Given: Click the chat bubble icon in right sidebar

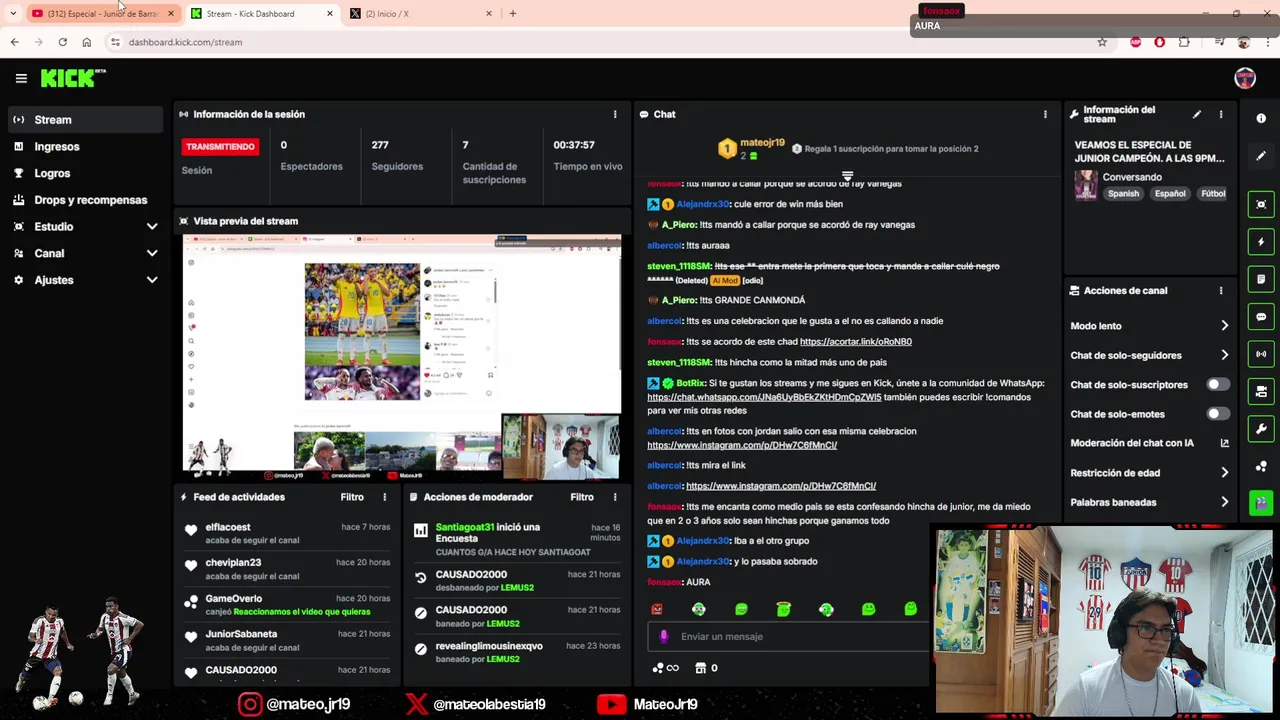Looking at the screenshot, I should (1261, 317).
